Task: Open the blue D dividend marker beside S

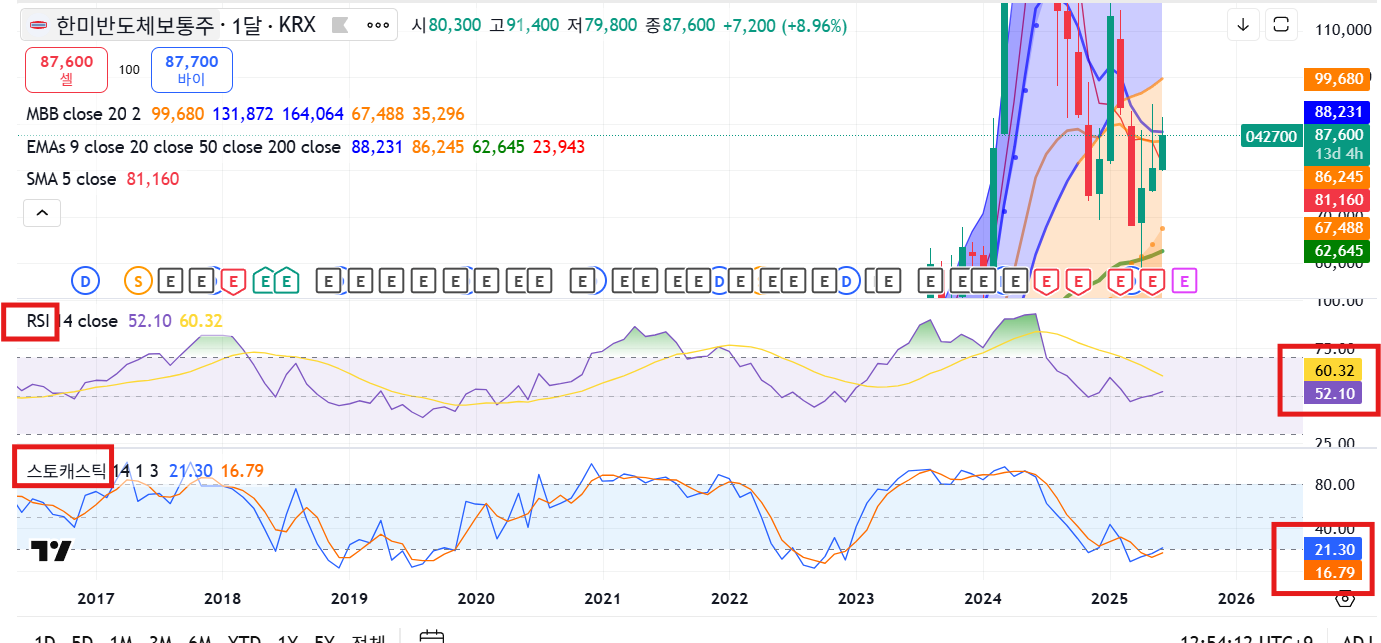Action: point(85,282)
